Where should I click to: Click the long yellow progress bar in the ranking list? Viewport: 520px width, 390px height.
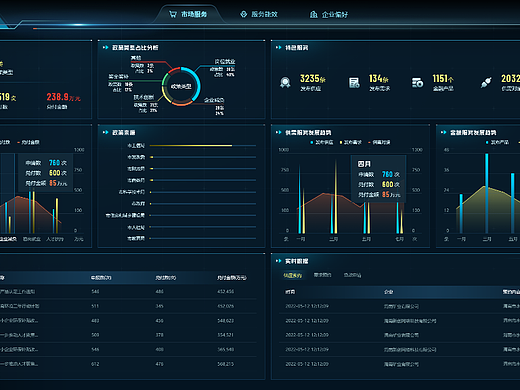coord(191,146)
